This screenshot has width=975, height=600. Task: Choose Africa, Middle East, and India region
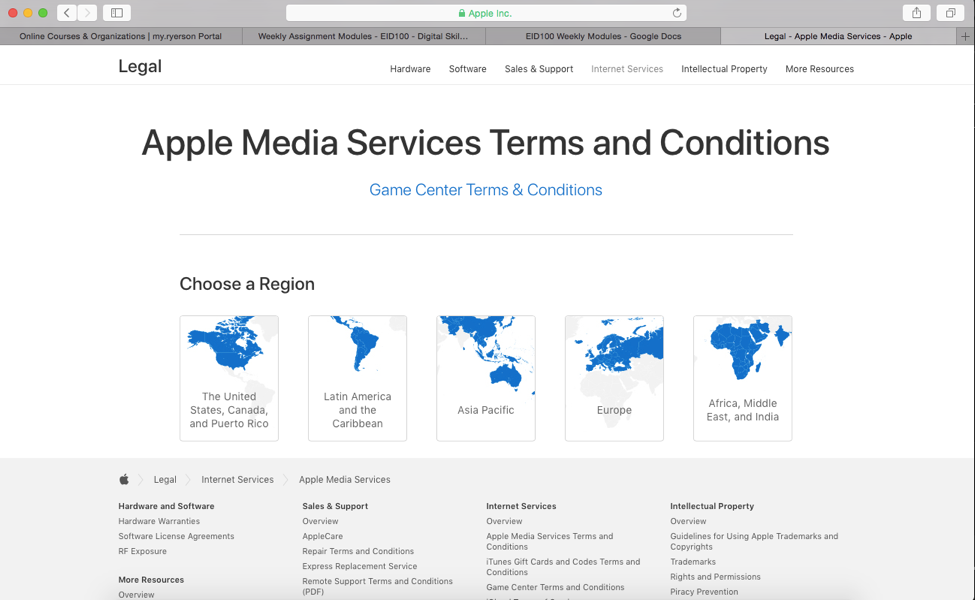(742, 378)
